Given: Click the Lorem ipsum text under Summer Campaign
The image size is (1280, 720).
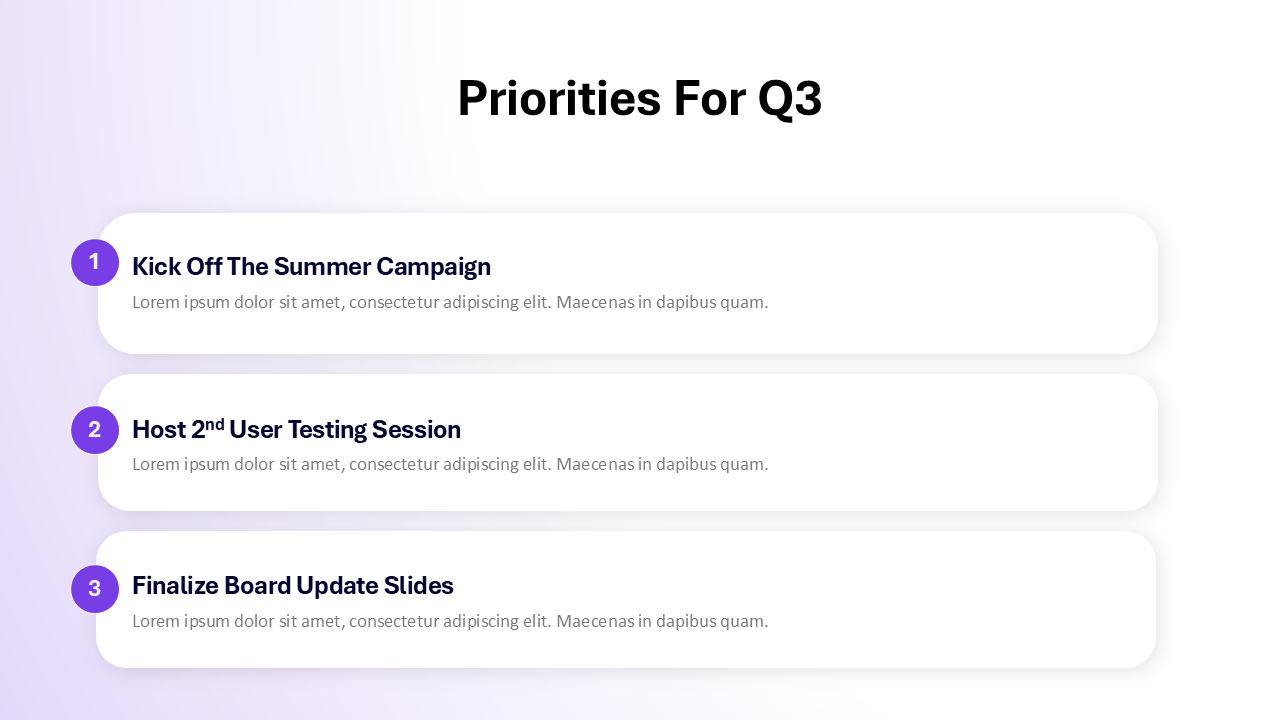Looking at the screenshot, I should point(450,302).
